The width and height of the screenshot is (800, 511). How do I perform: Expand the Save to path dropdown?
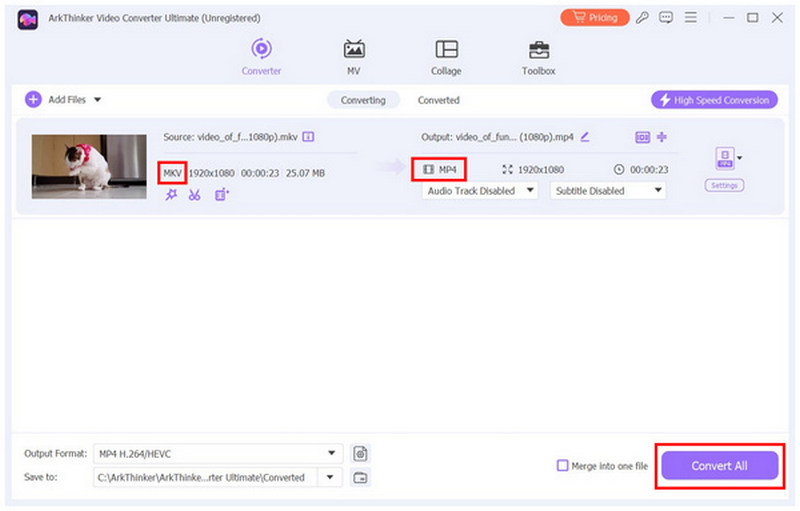tap(330, 477)
